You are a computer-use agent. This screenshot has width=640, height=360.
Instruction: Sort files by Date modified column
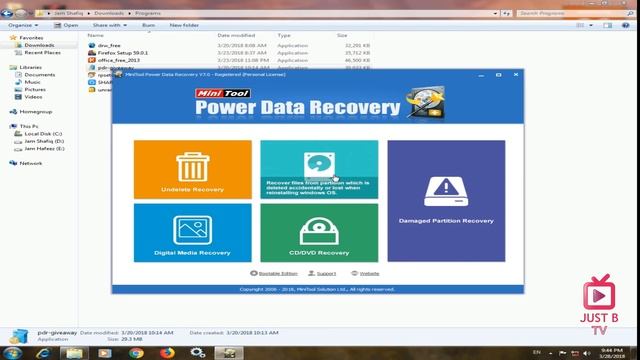tap(236, 36)
